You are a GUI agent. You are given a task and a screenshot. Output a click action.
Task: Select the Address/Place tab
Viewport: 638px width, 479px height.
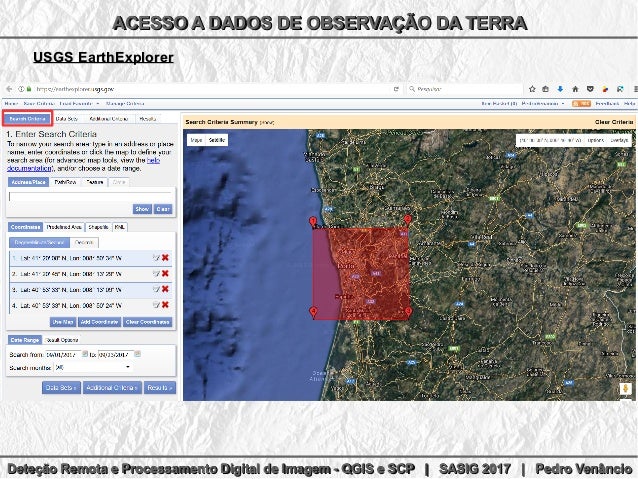pyautogui.click(x=28, y=182)
